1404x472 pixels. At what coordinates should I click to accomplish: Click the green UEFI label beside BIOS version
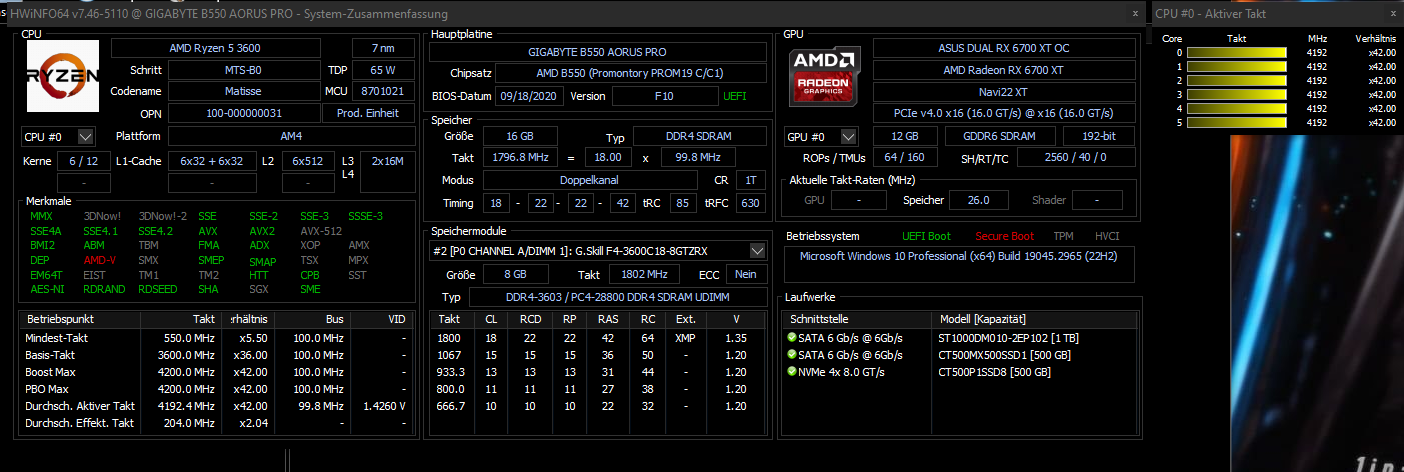click(734, 96)
